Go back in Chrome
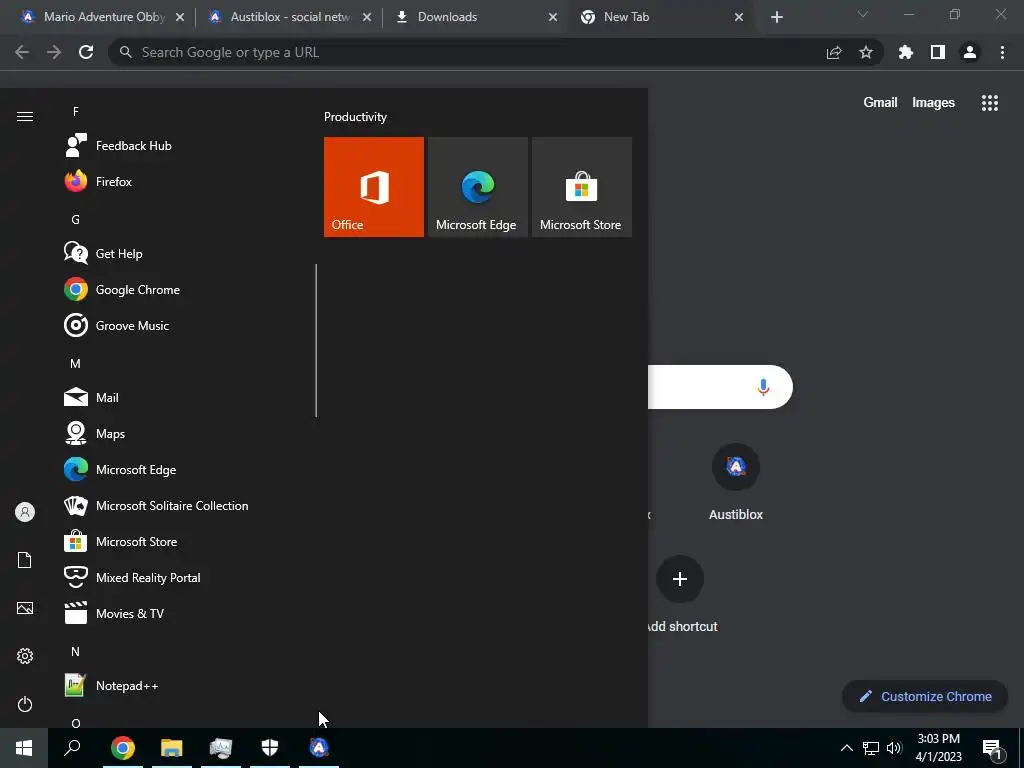Image resolution: width=1024 pixels, height=768 pixels. pos(22,52)
